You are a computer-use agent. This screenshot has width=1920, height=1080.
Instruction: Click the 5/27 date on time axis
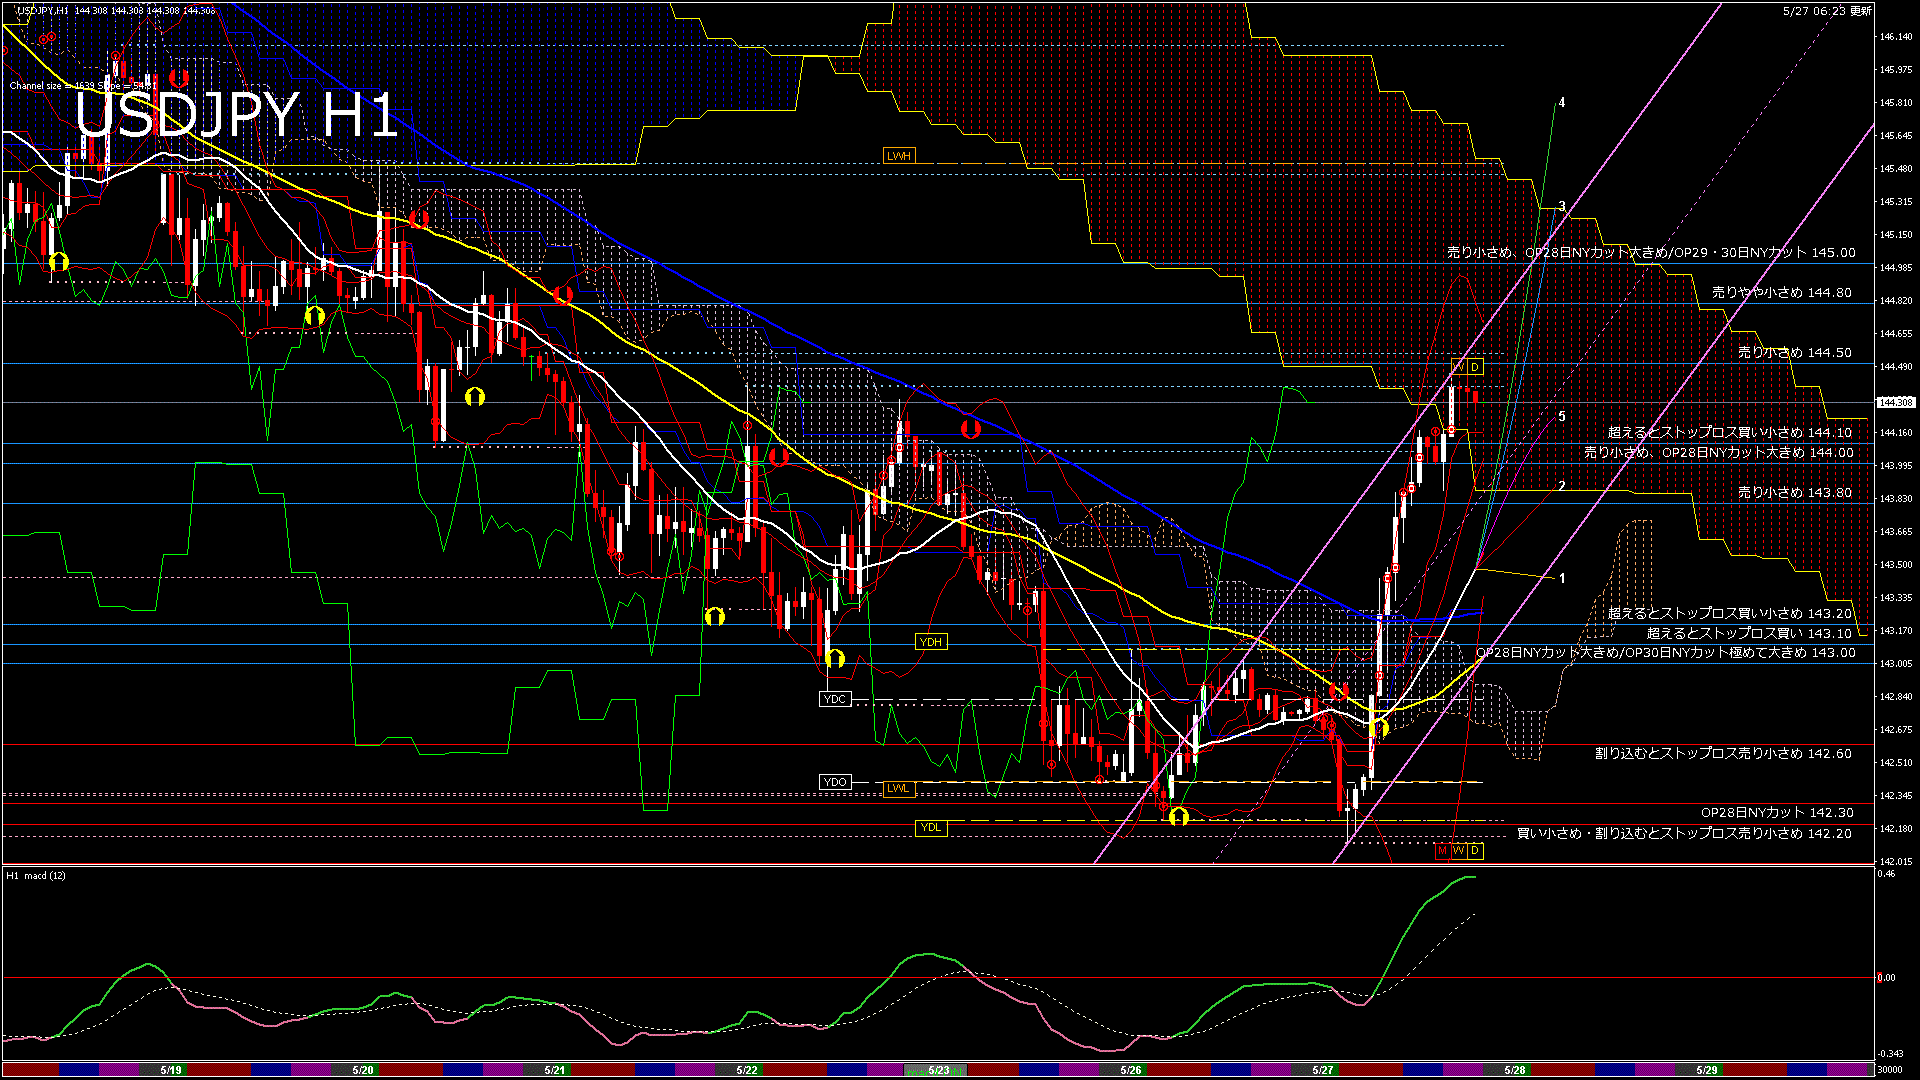[x=1322, y=1070]
